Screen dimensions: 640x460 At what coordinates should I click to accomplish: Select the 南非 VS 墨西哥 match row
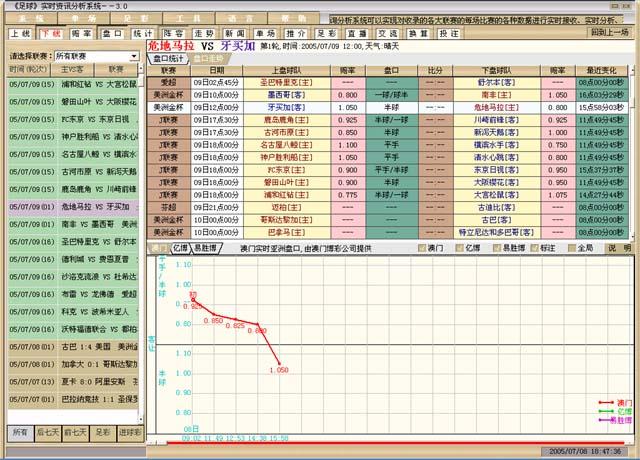point(73,224)
